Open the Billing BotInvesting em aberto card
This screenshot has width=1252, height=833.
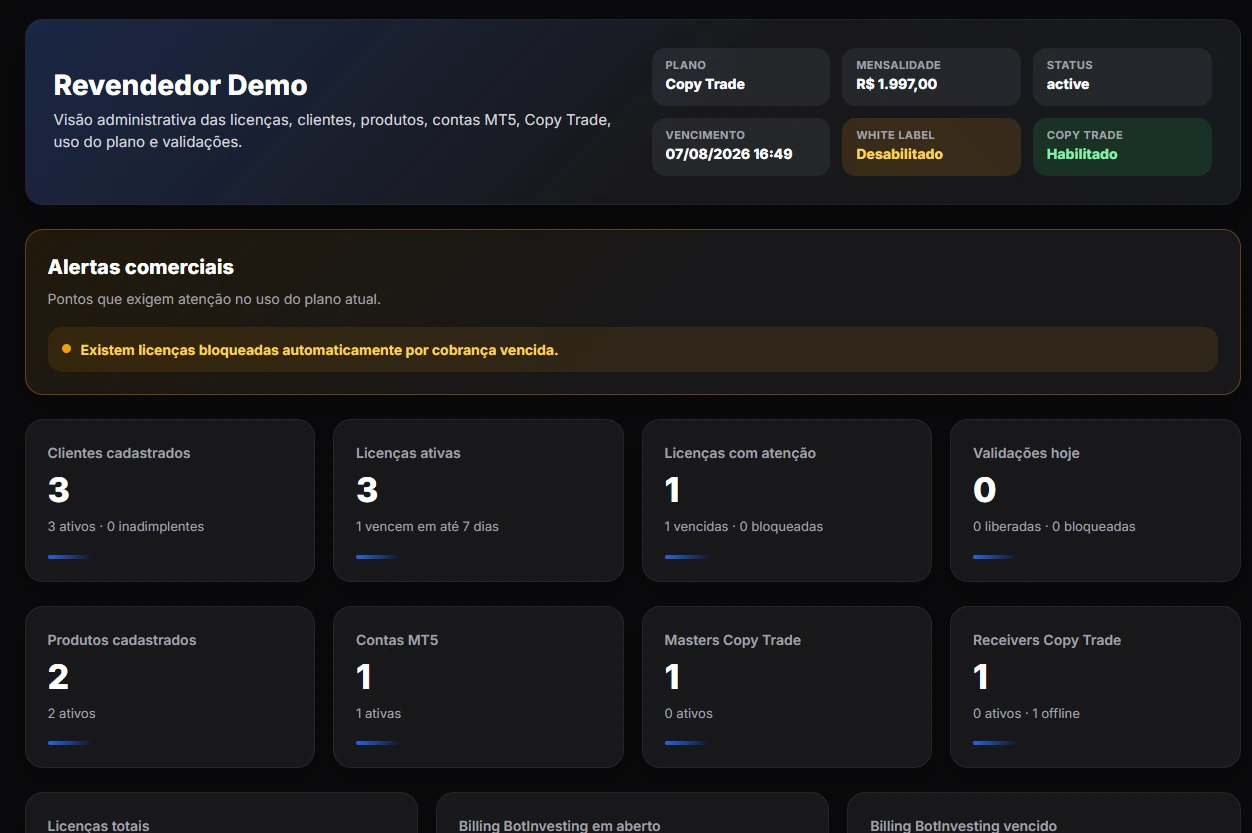pyautogui.click(x=632, y=813)
